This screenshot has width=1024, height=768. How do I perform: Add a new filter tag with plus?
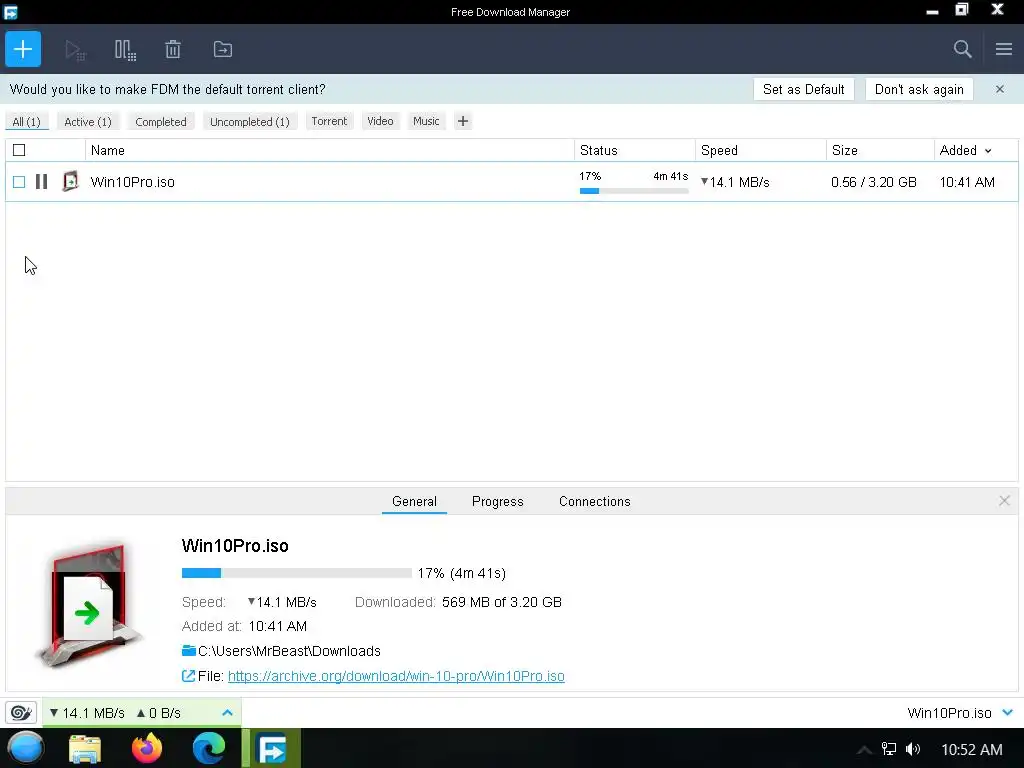click(462, 121)
